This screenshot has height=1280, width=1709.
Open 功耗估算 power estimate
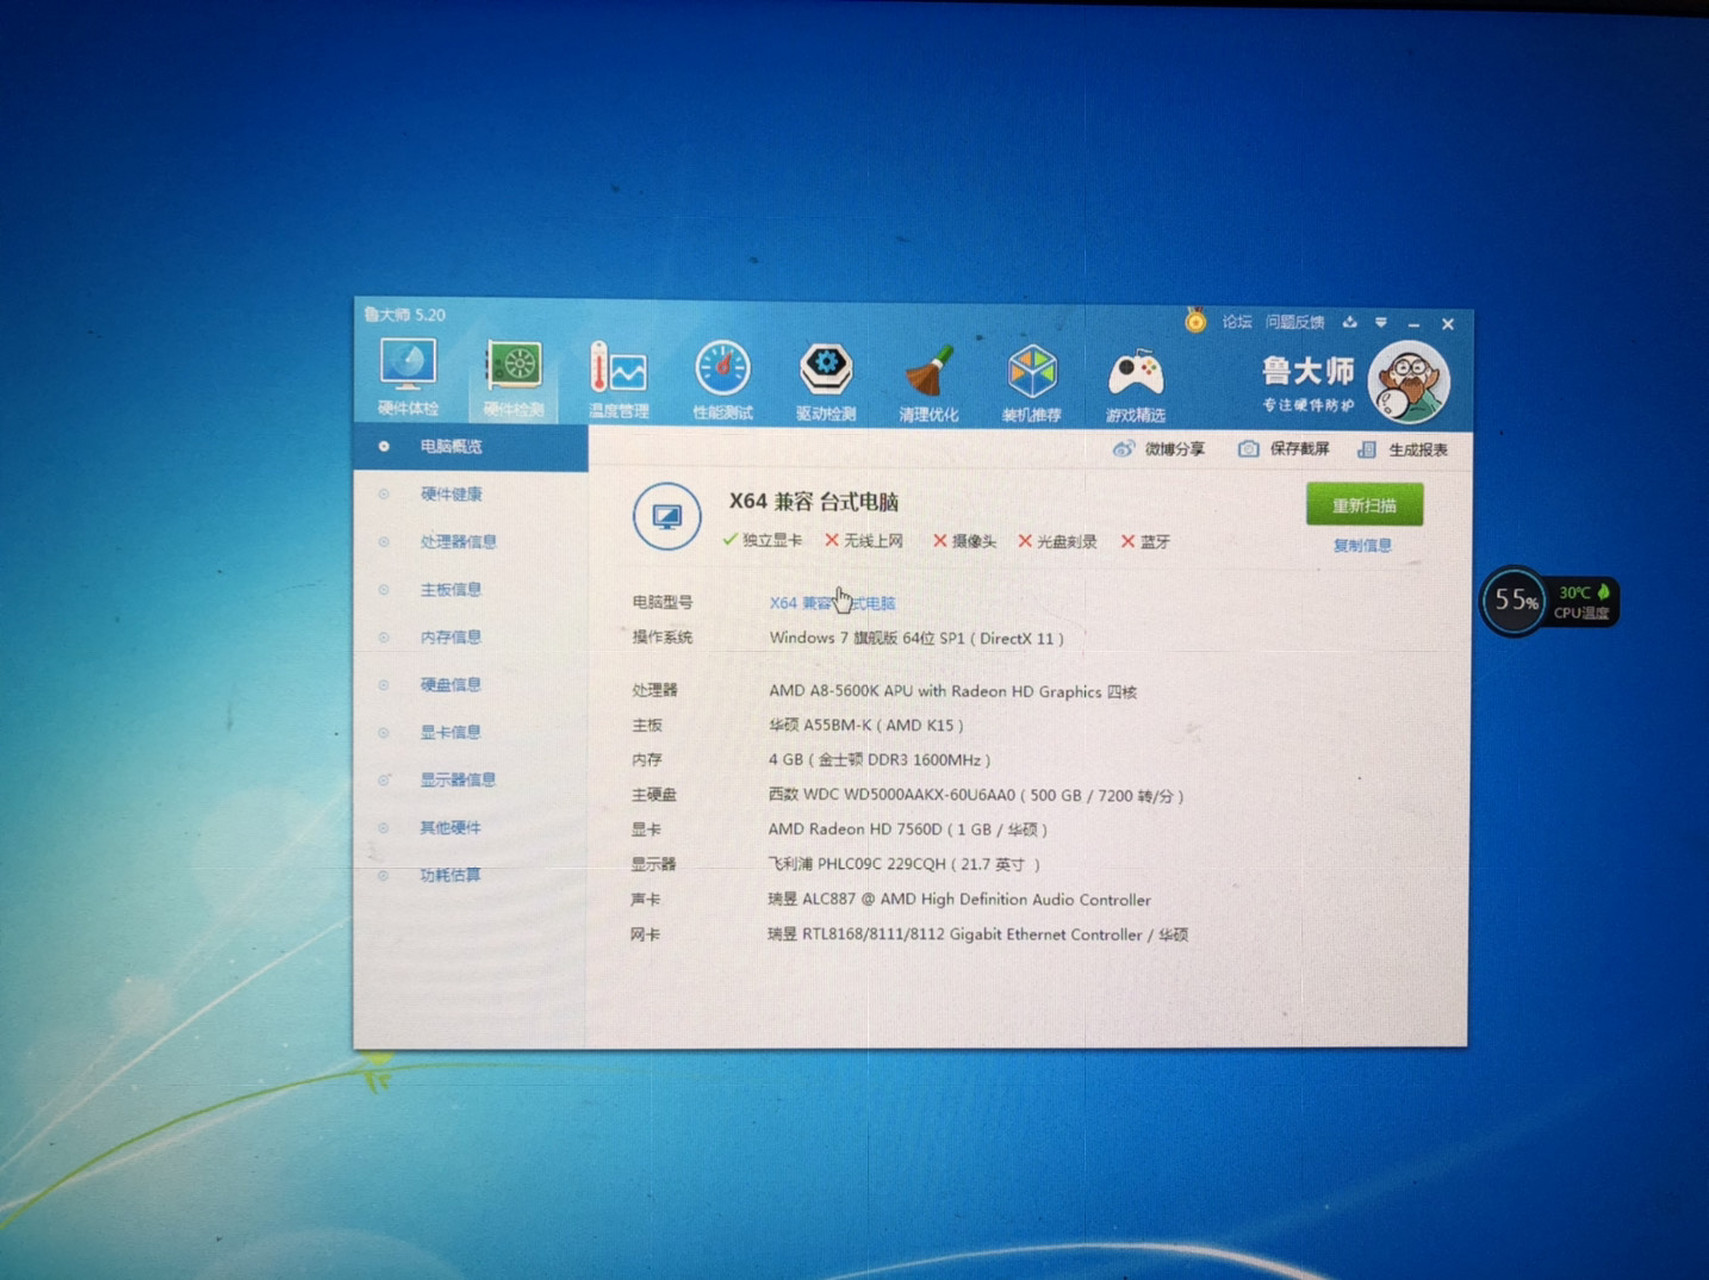tap(451, 875)
